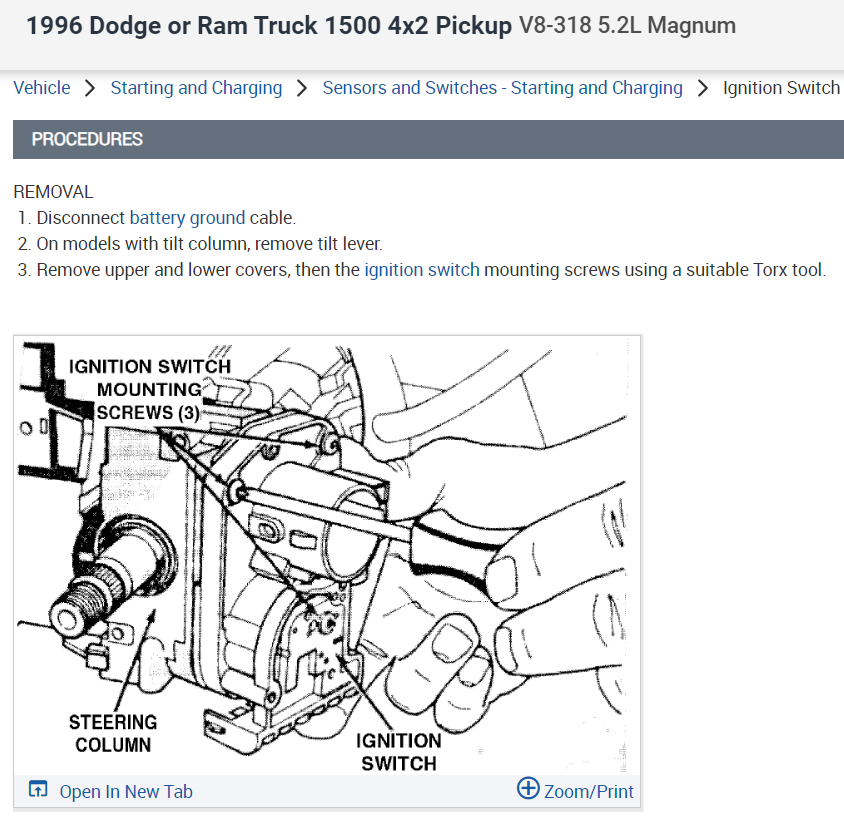Select the Ignition Switch breadcrumb item
The height and width of the screenshot is (831, 844).
click(x=781, y=88)
